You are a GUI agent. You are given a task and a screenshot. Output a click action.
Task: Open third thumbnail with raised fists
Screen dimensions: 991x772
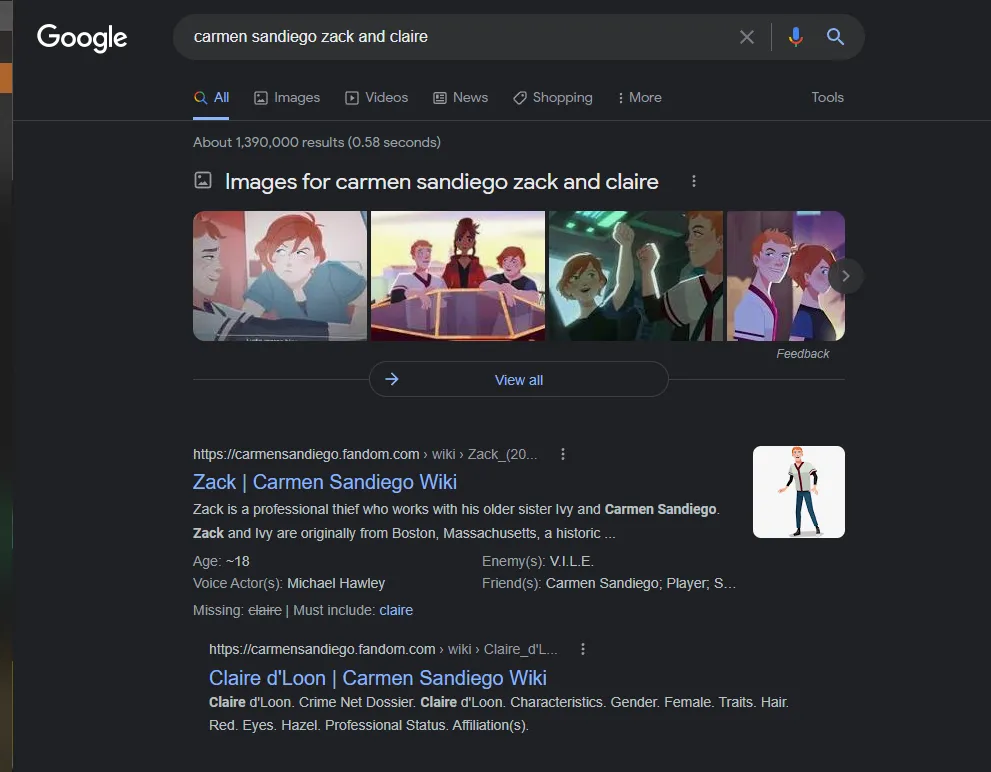tap(636, 276)
